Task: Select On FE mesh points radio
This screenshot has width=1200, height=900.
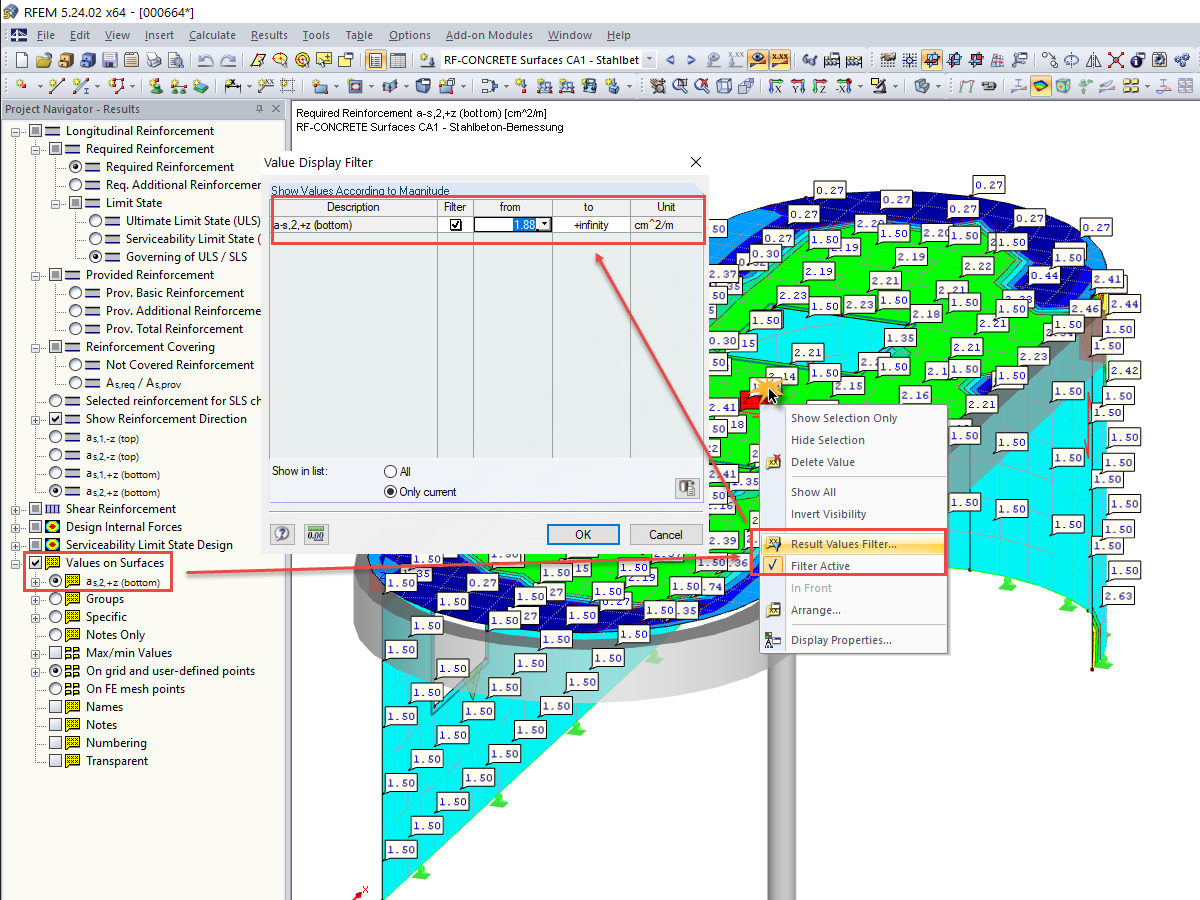Action: click(55, 689)
